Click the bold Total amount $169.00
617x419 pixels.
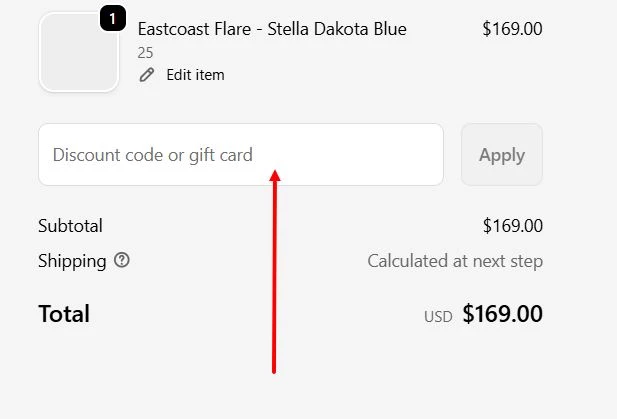coord(502,315)
